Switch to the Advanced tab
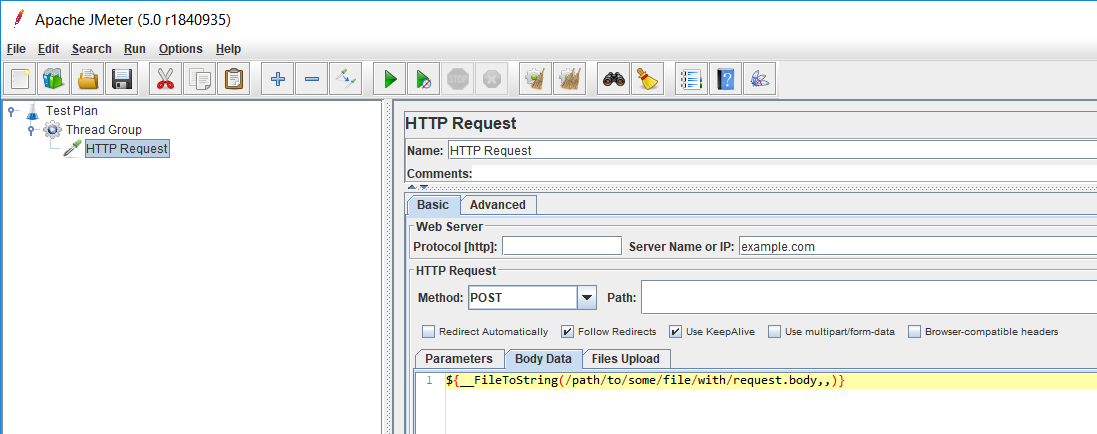This screenshot has width=1097, height=434. point(497,205)
